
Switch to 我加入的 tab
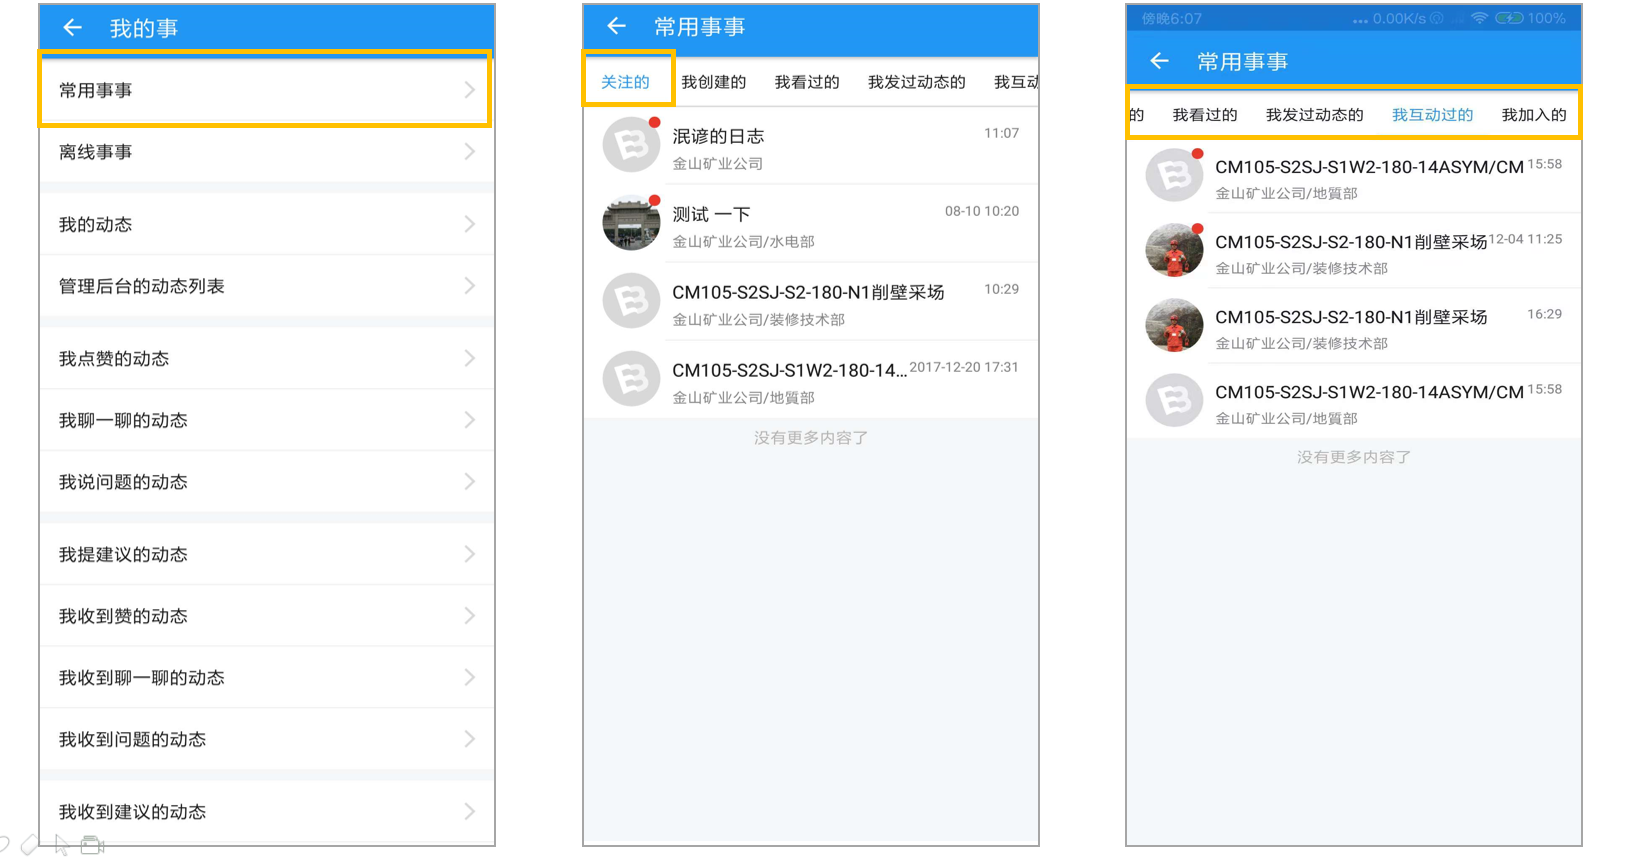coord(1534,115)
